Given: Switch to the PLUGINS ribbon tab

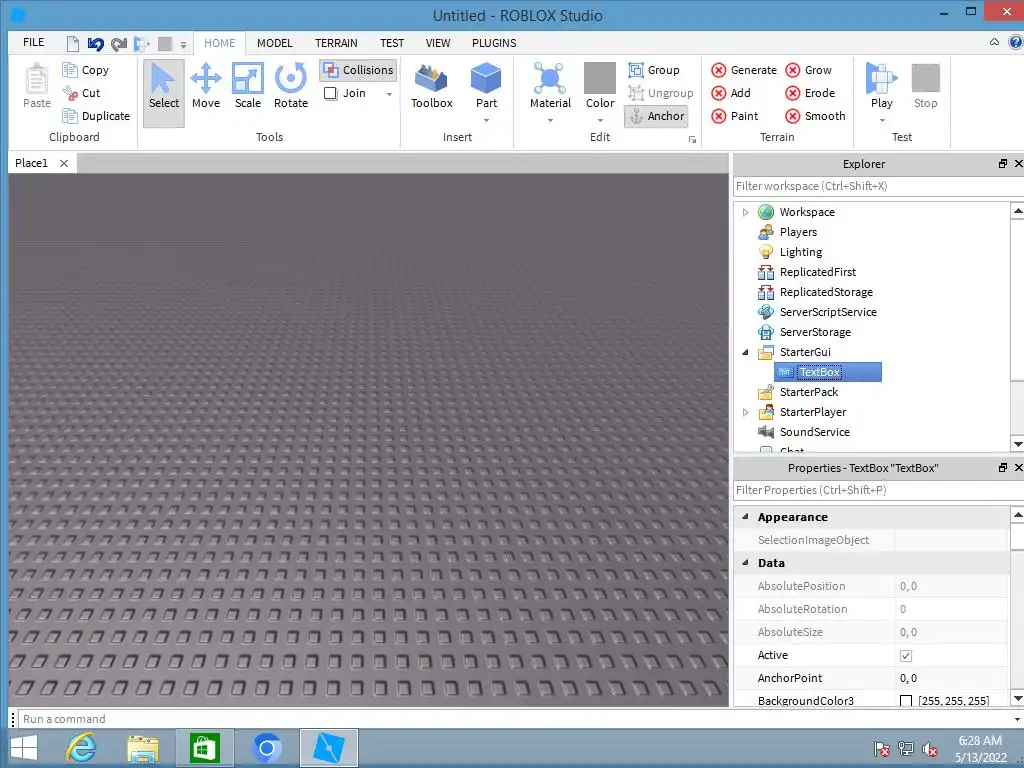Looking at the screenshot, I should click(x=494, y=43).
